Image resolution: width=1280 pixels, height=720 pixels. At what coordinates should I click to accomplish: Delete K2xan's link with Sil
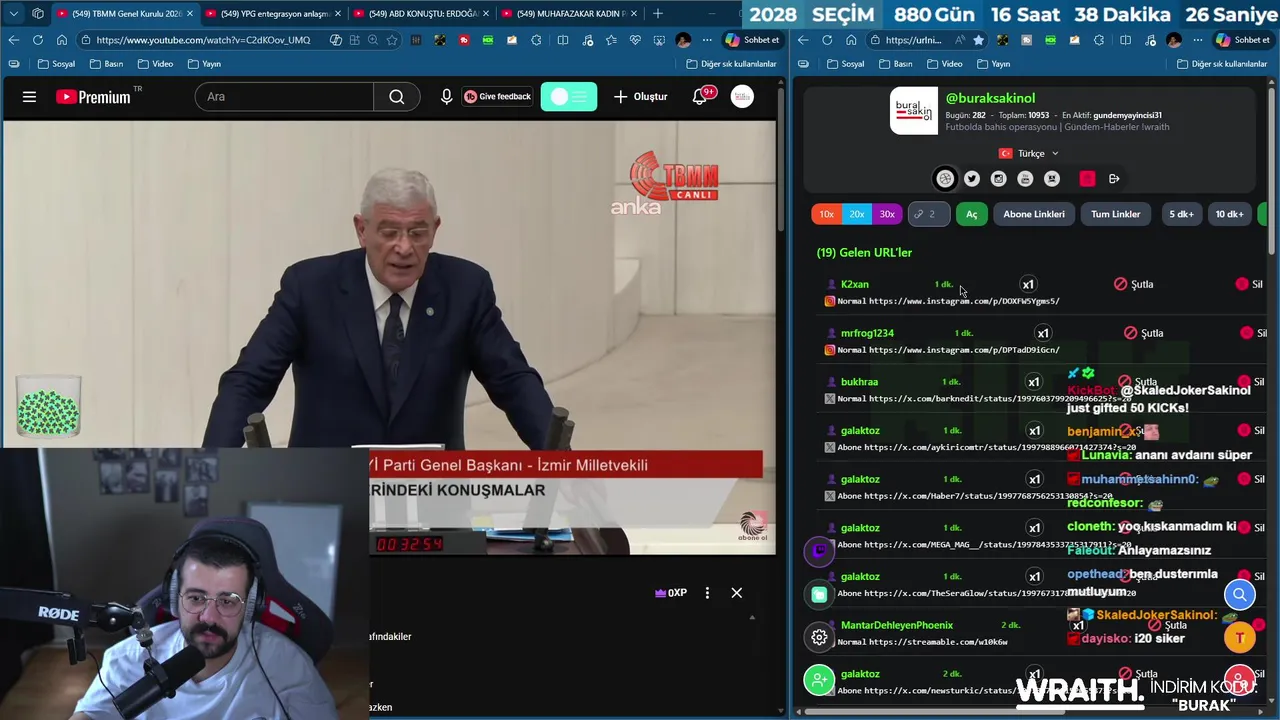click(1249, 284)
